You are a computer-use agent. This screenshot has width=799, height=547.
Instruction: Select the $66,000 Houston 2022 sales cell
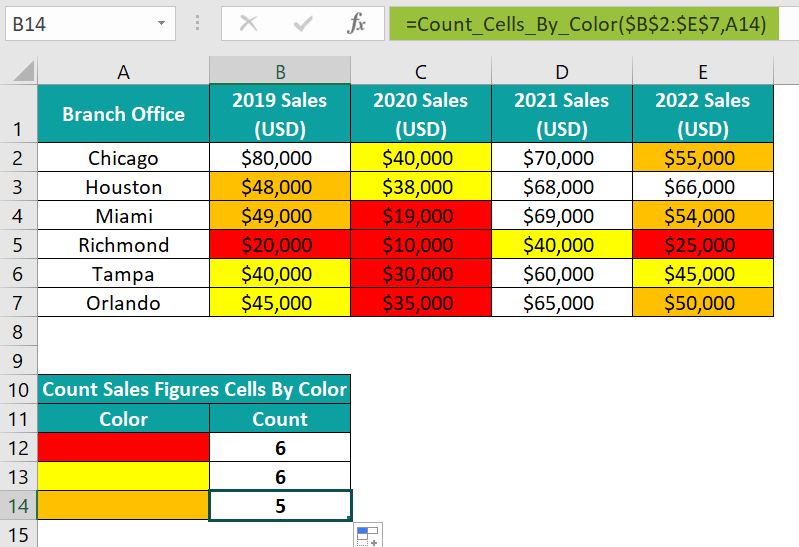click(703, 187)
